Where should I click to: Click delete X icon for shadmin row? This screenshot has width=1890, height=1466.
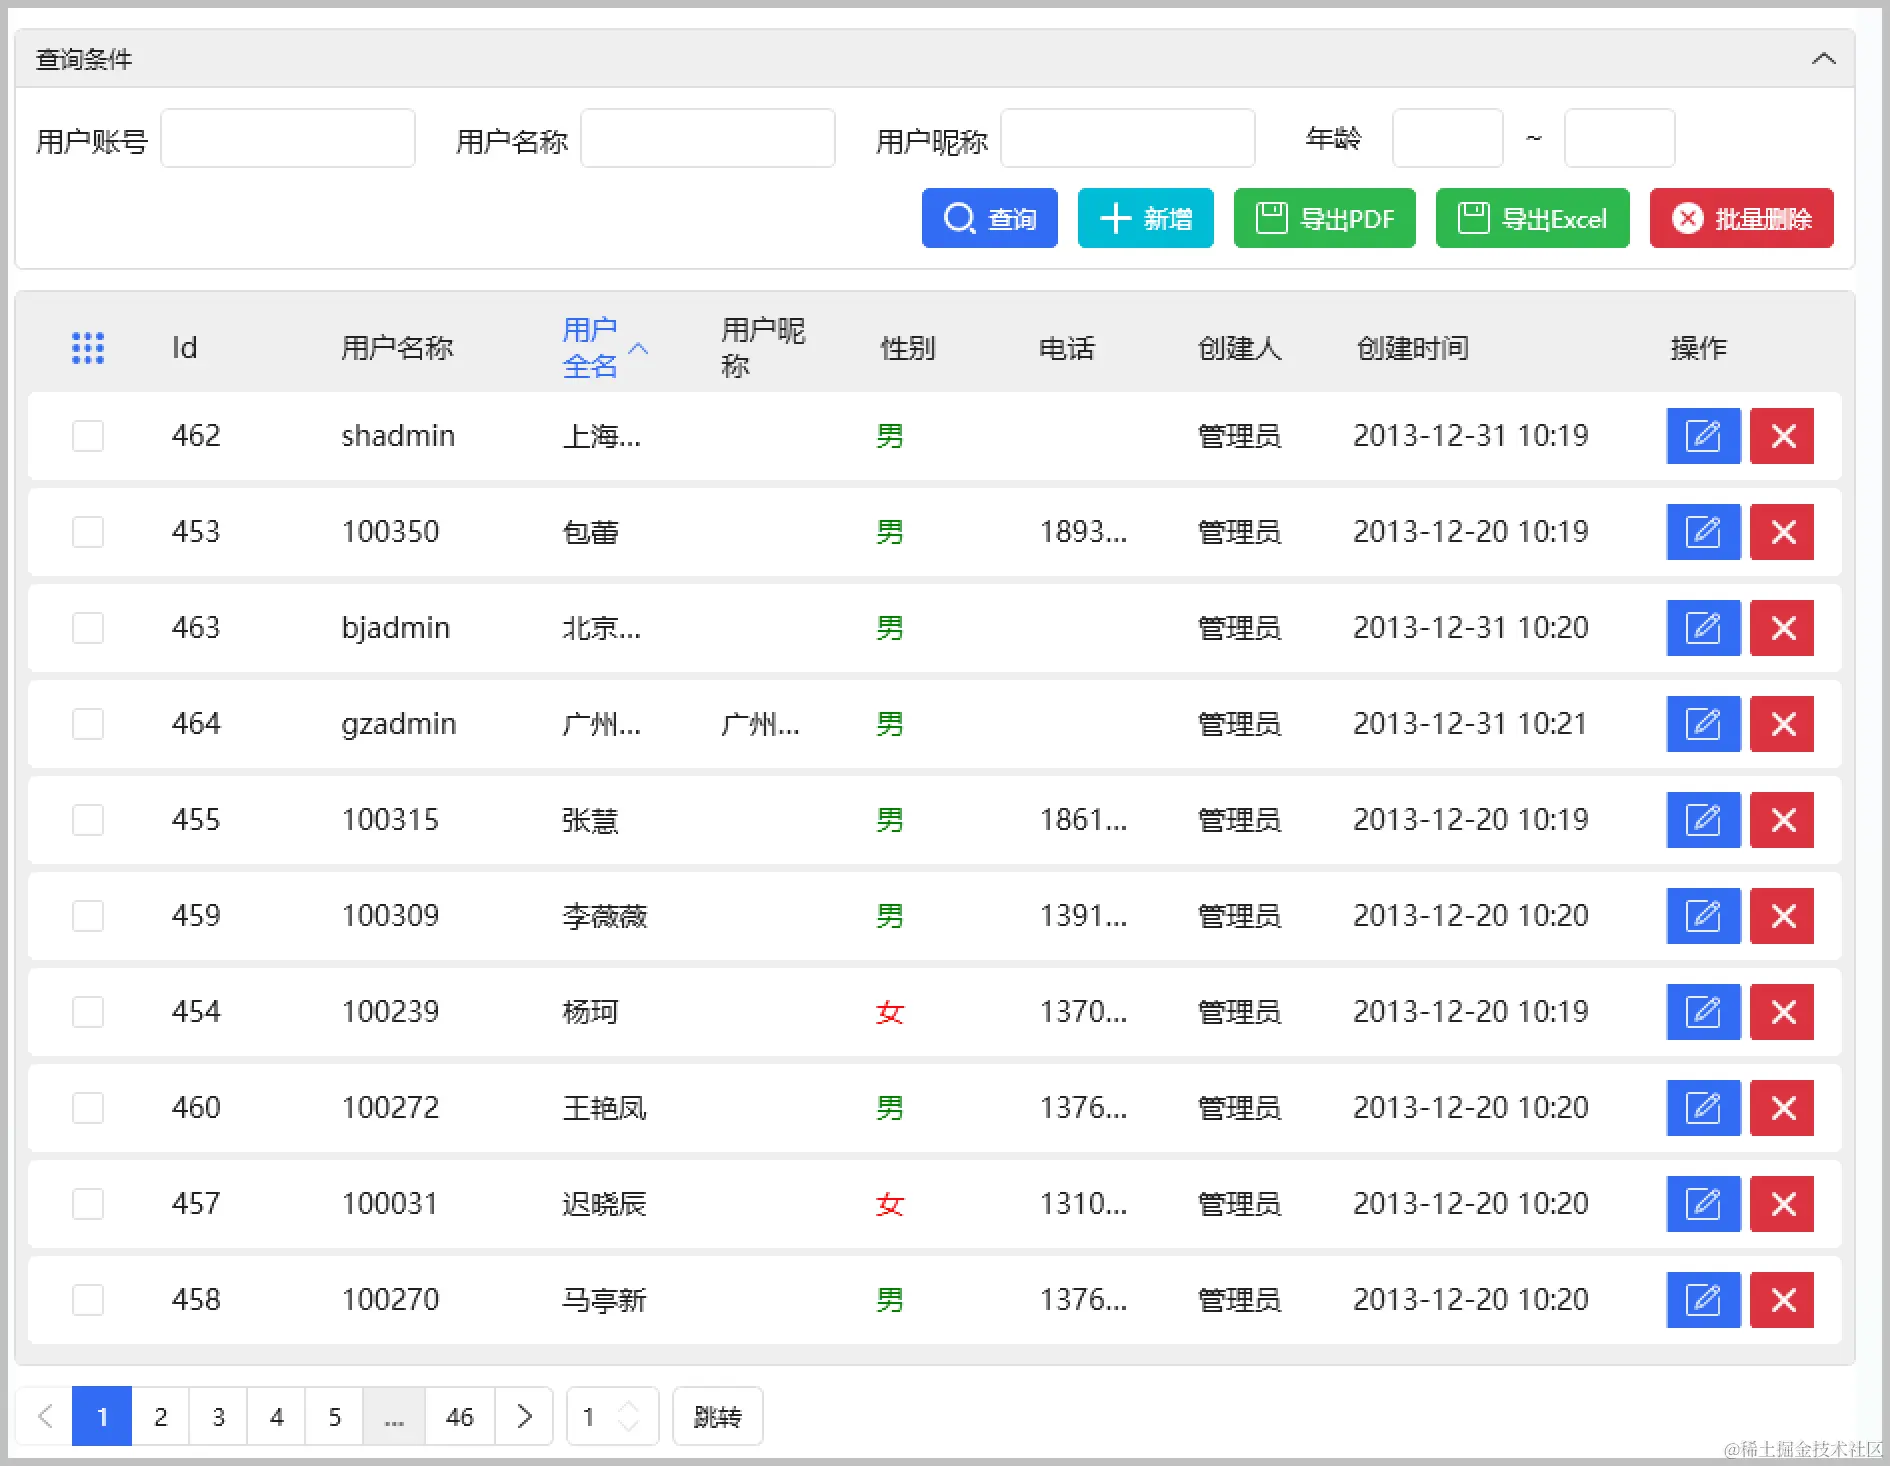click(x=1783, y=436)
